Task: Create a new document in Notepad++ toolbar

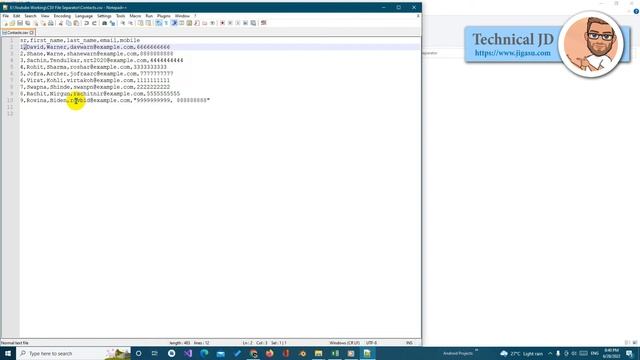Action: [6, 23]
